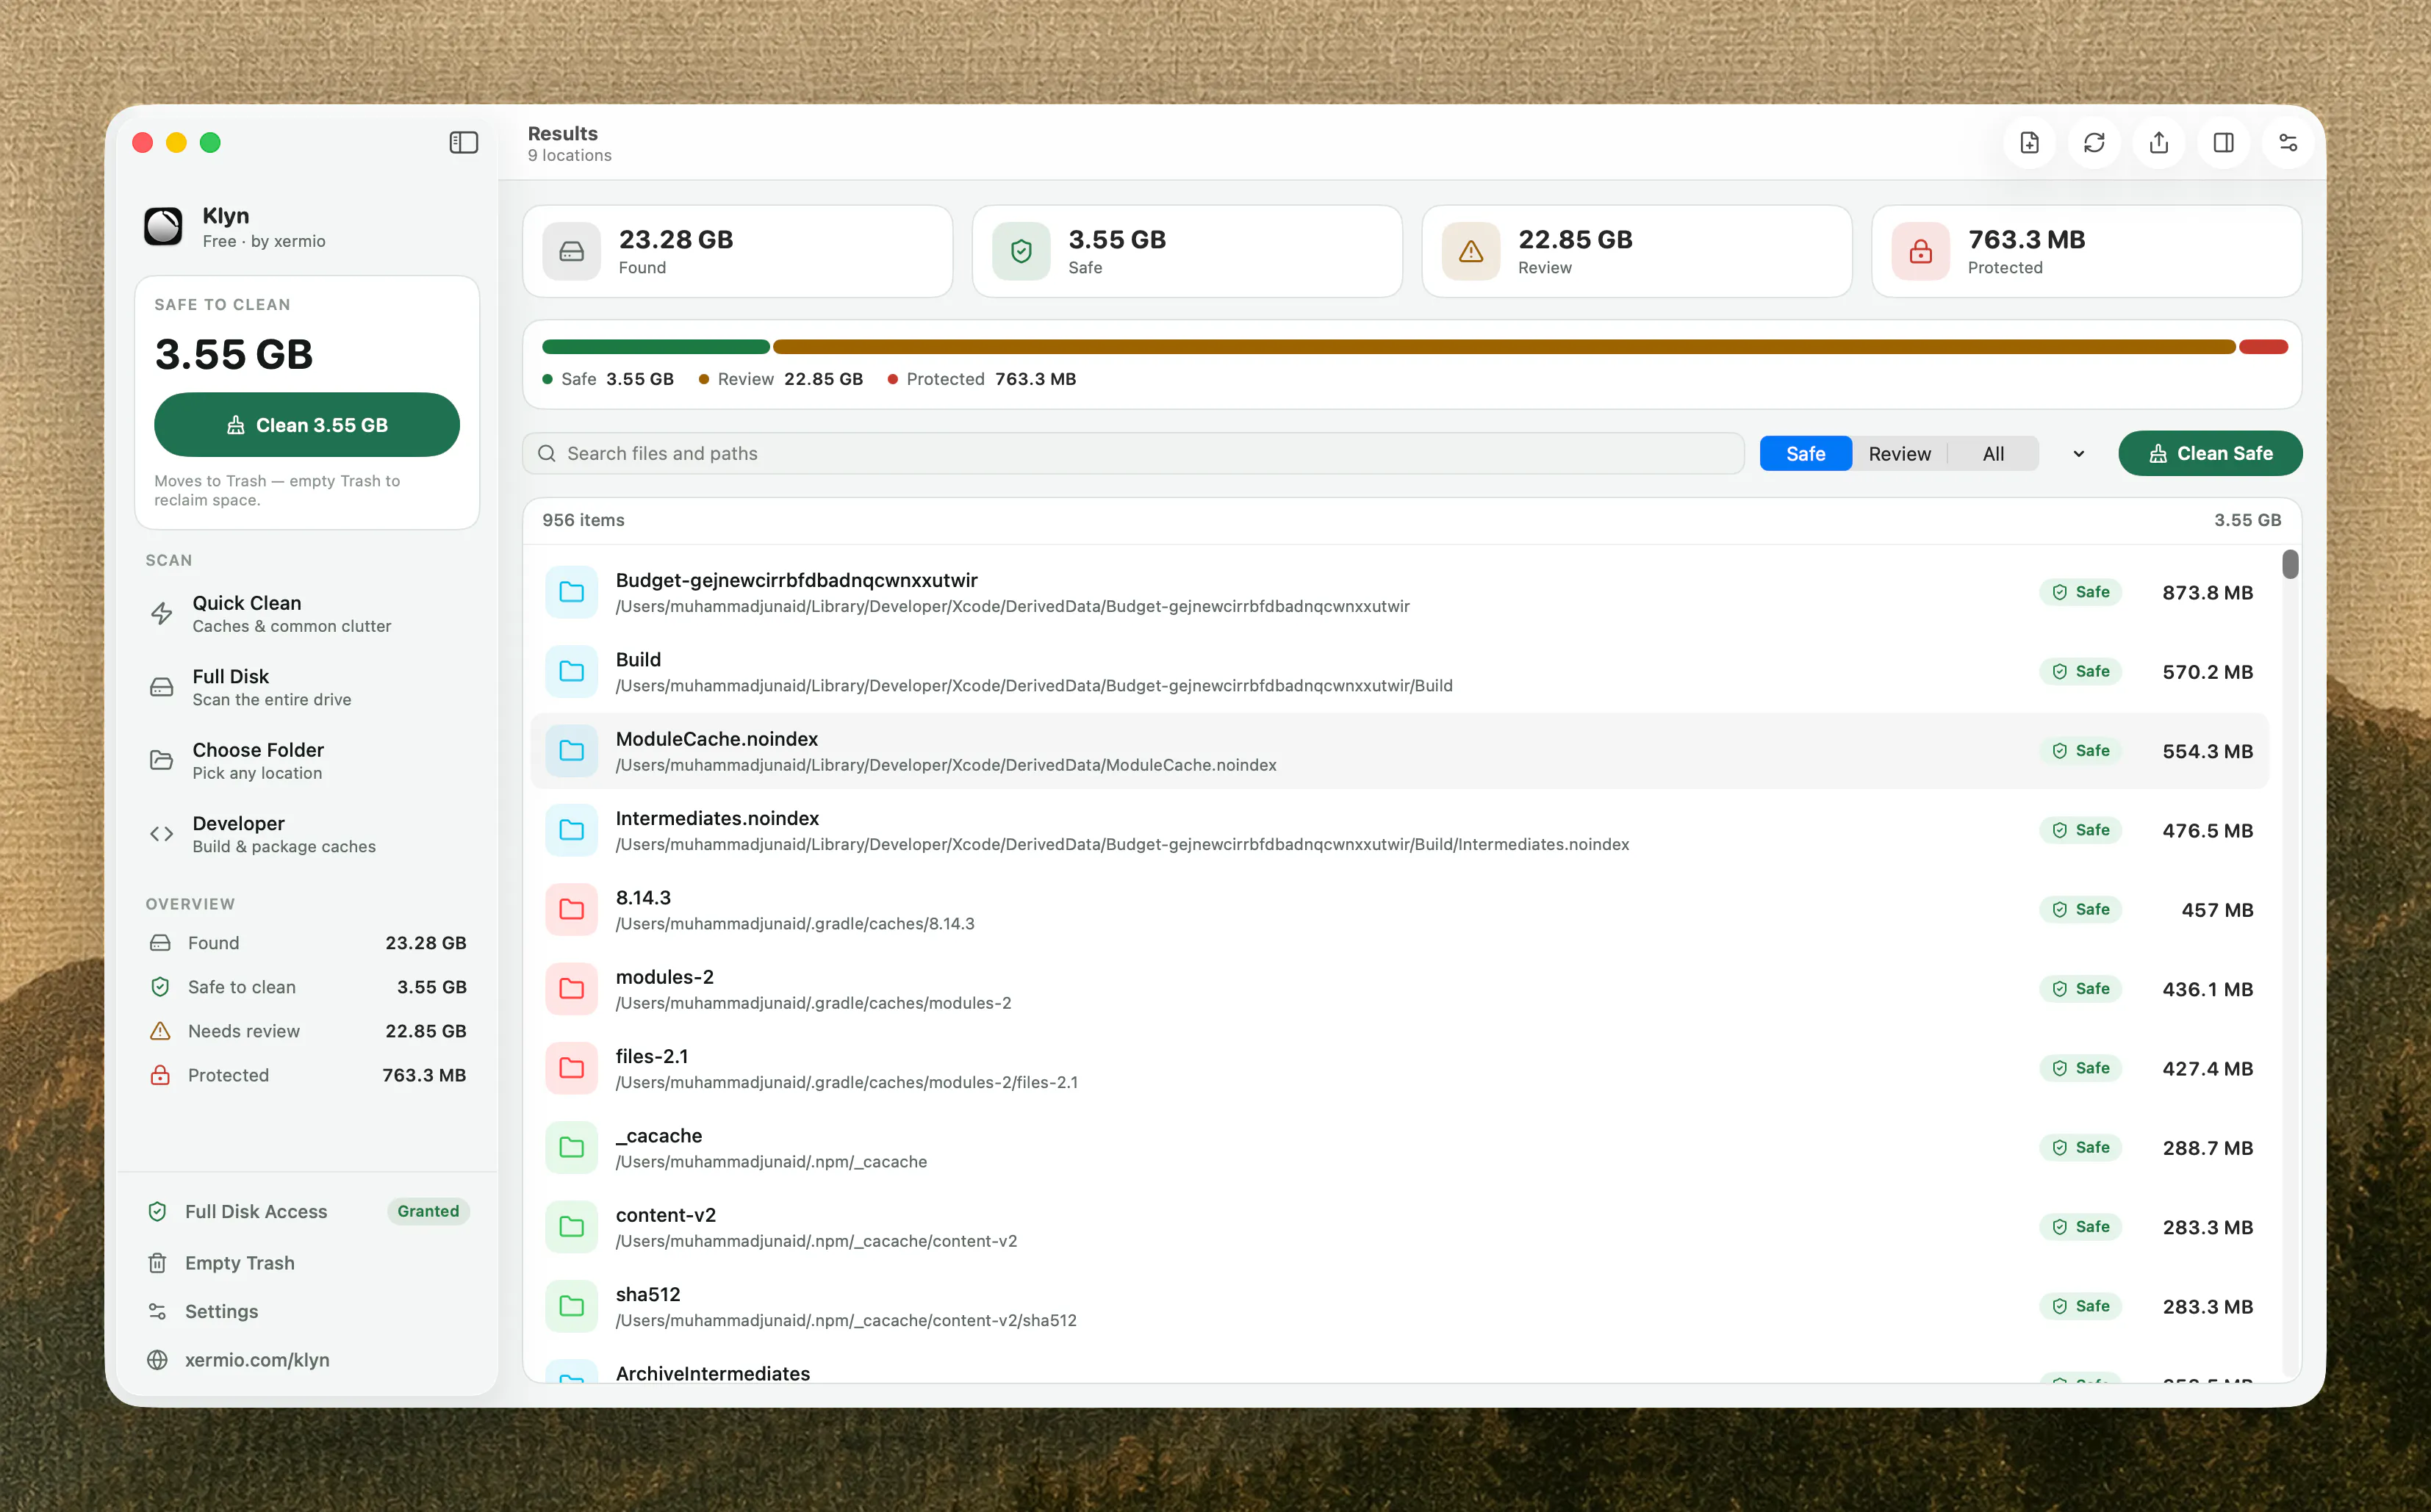Click the Quick Clean lightning icon
Viewport: 2431px width, 1512px height.
(x=161, y=614)
